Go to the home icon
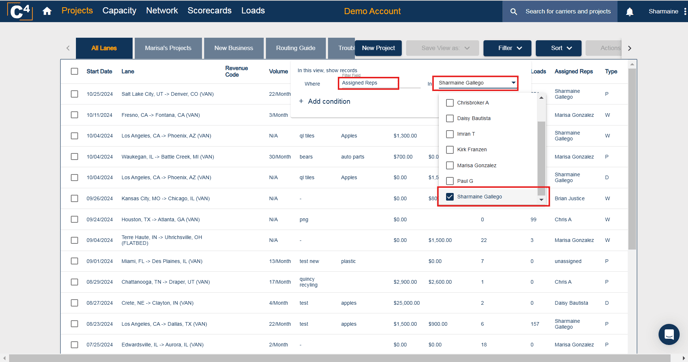Image resolution: width=688 pixels, height=362 pixels. [47, 11]
